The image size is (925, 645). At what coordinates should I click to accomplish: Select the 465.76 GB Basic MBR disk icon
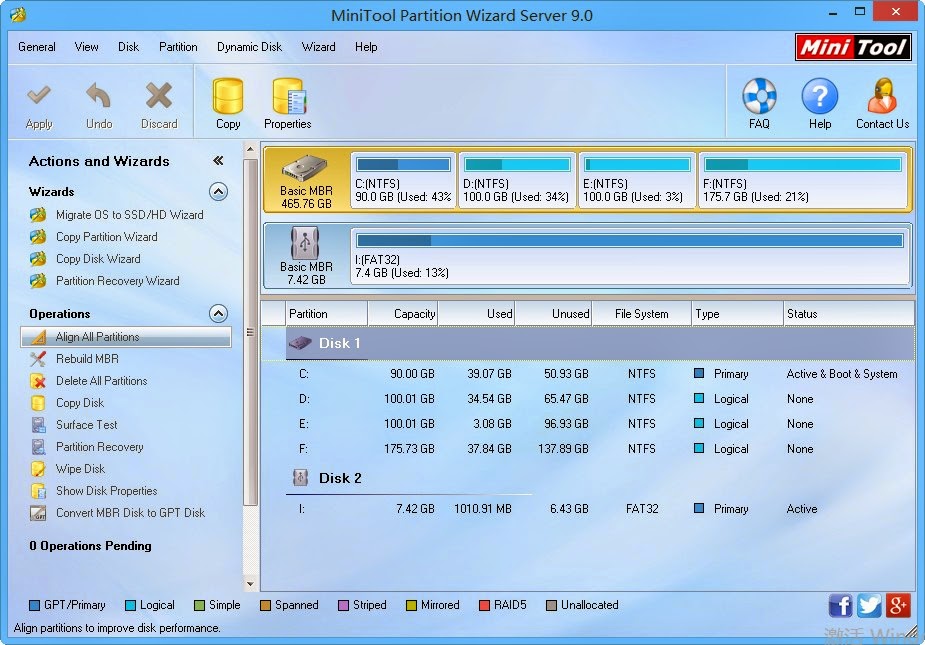[x=305, y=168]
